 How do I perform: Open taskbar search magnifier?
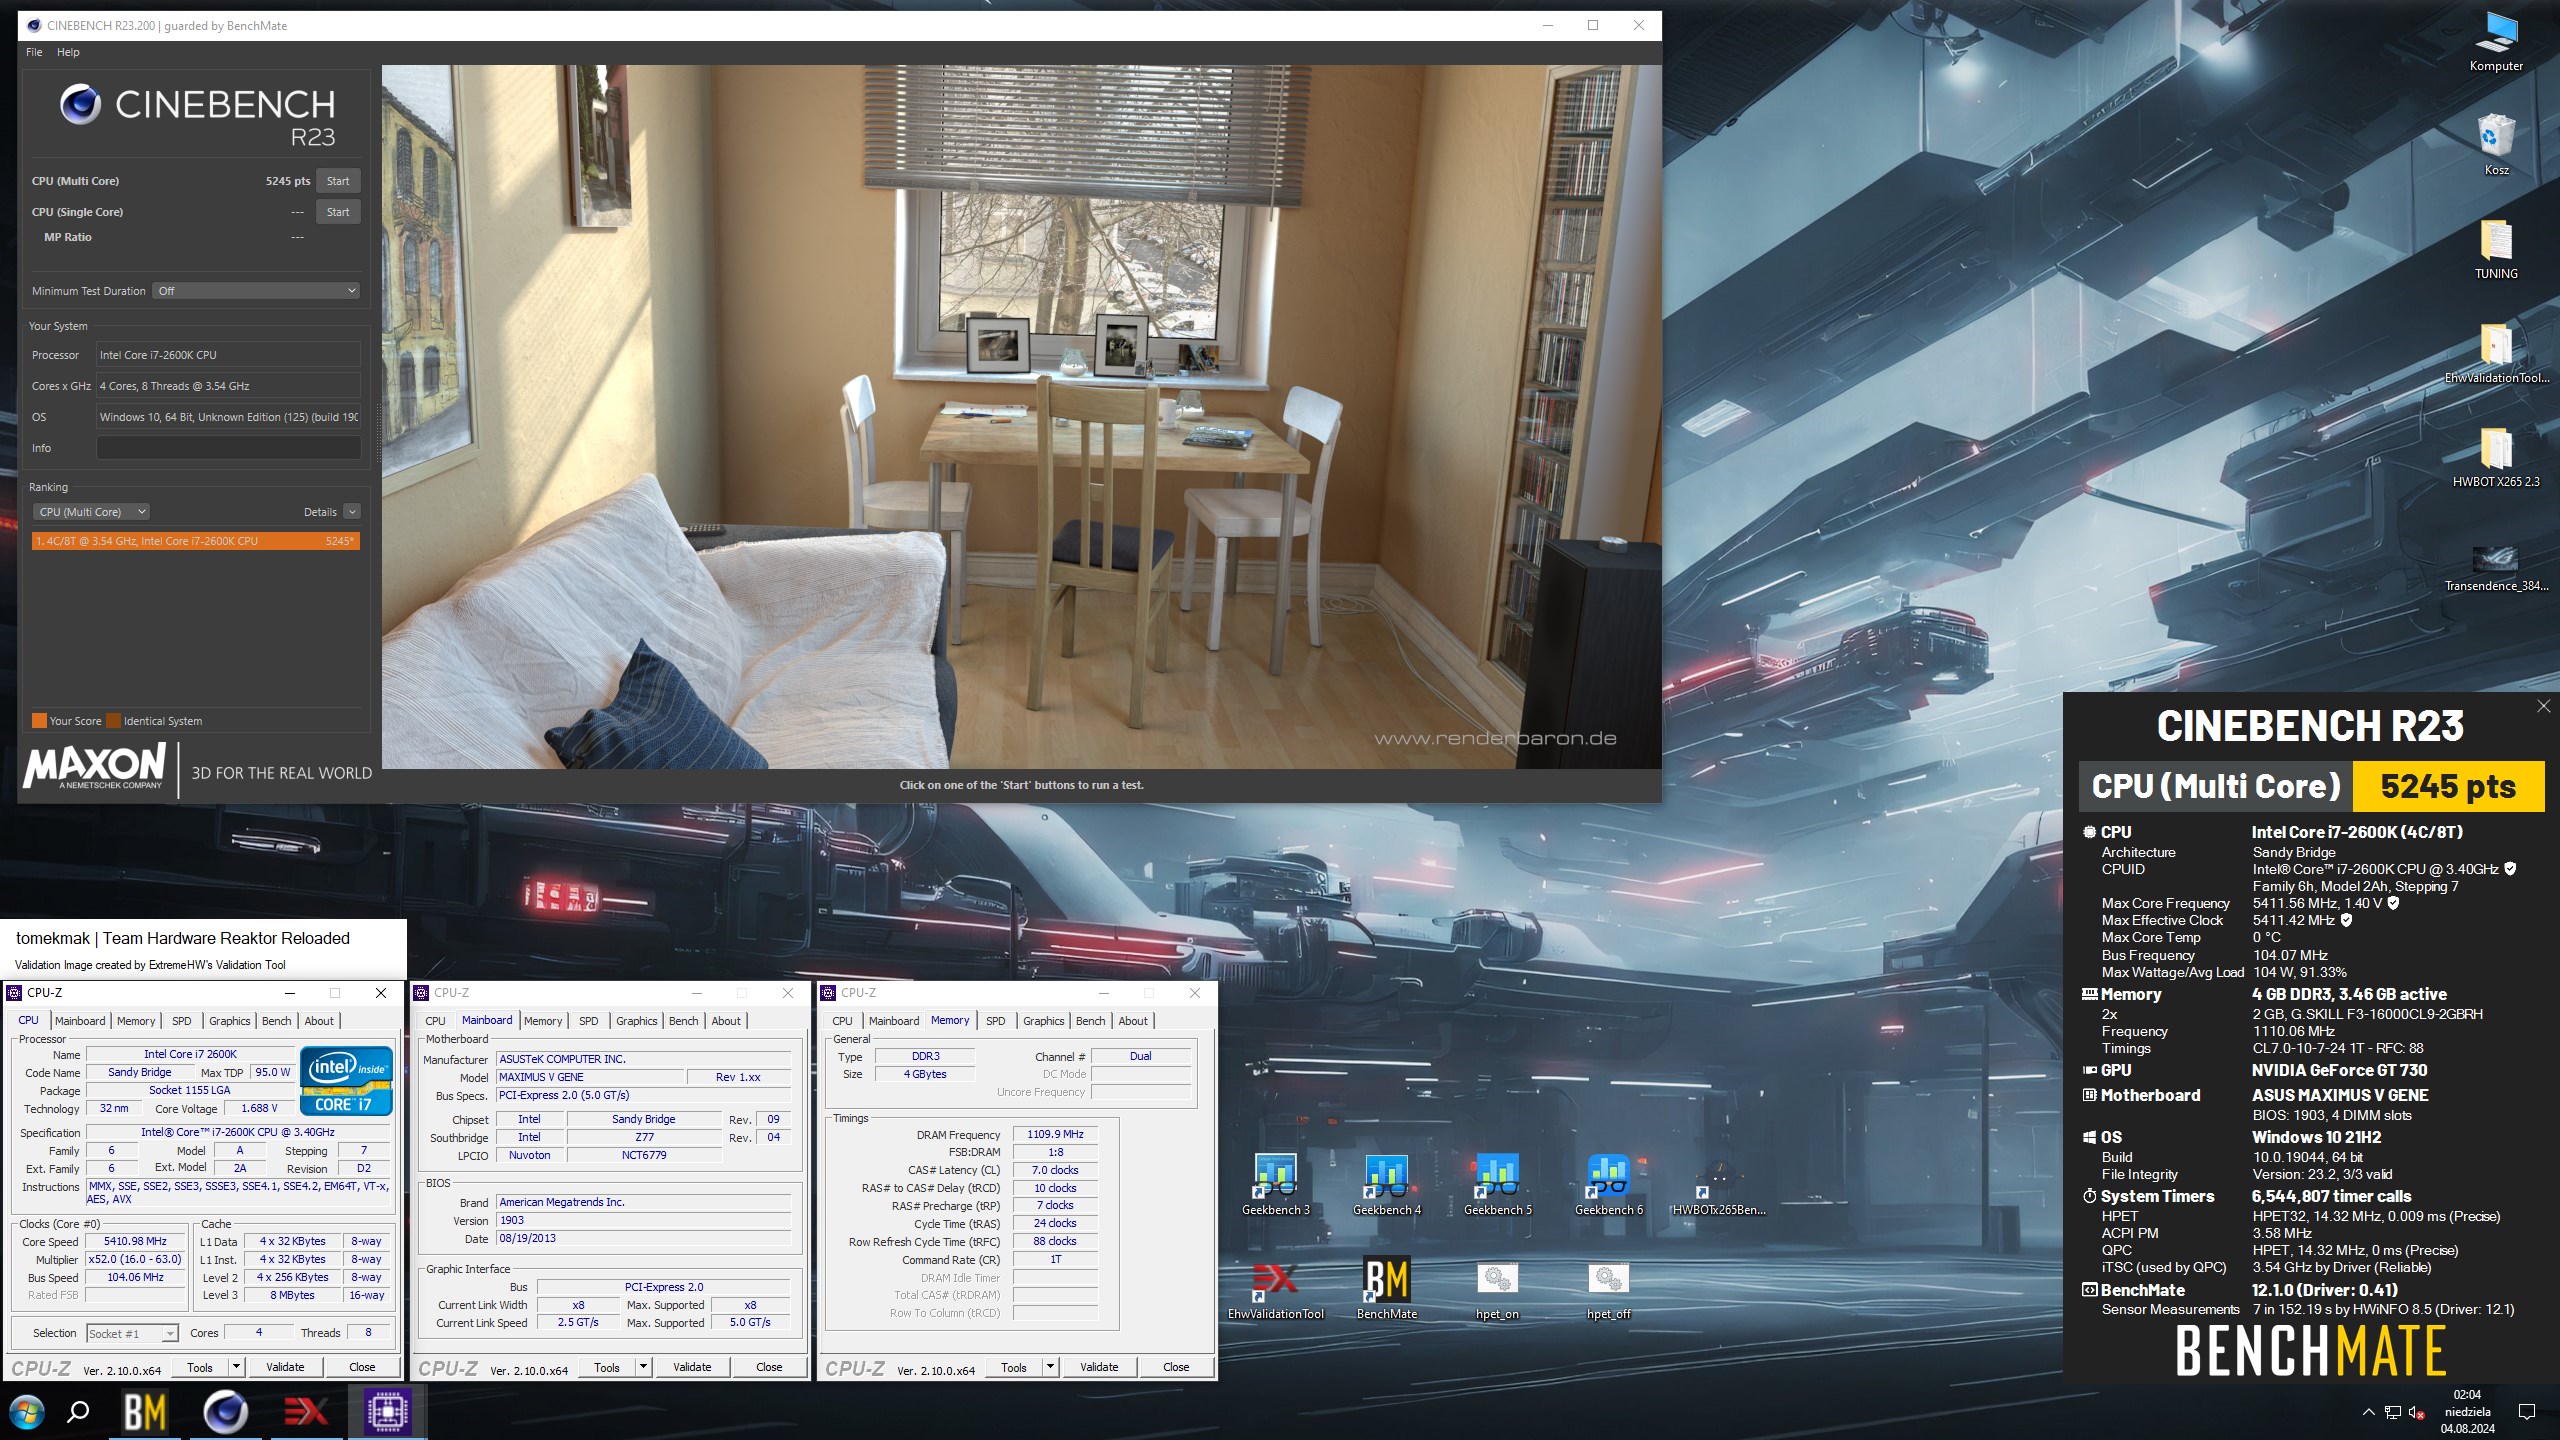click(x=78, y=1412)
